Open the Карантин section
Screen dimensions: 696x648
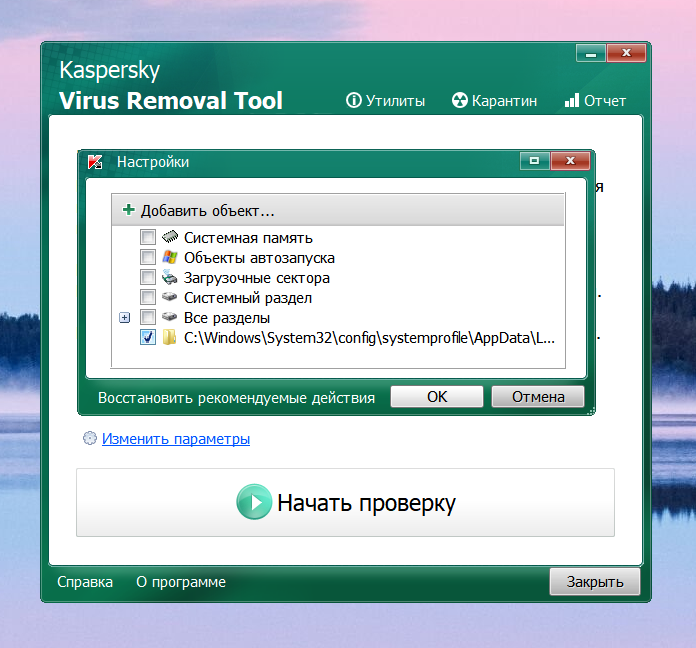click(494, 101)
